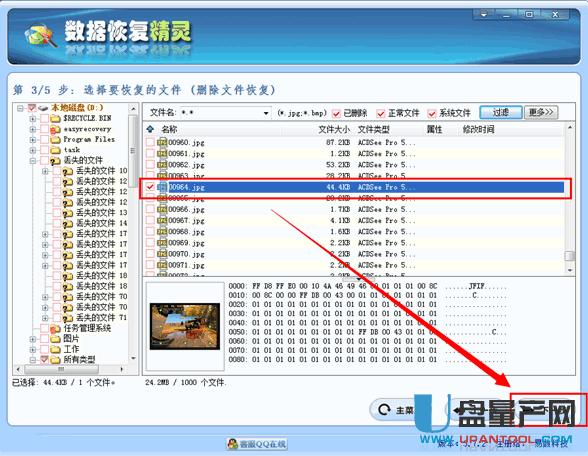Click the easyrecovery folder icon
This screenshot has height=456, width=588.
pos(56,129)
